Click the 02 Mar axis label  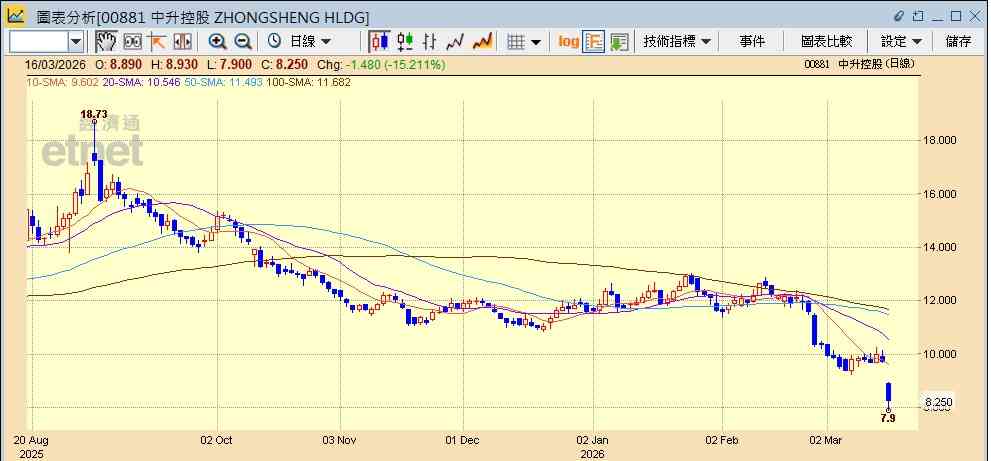(x=826, y=440)
